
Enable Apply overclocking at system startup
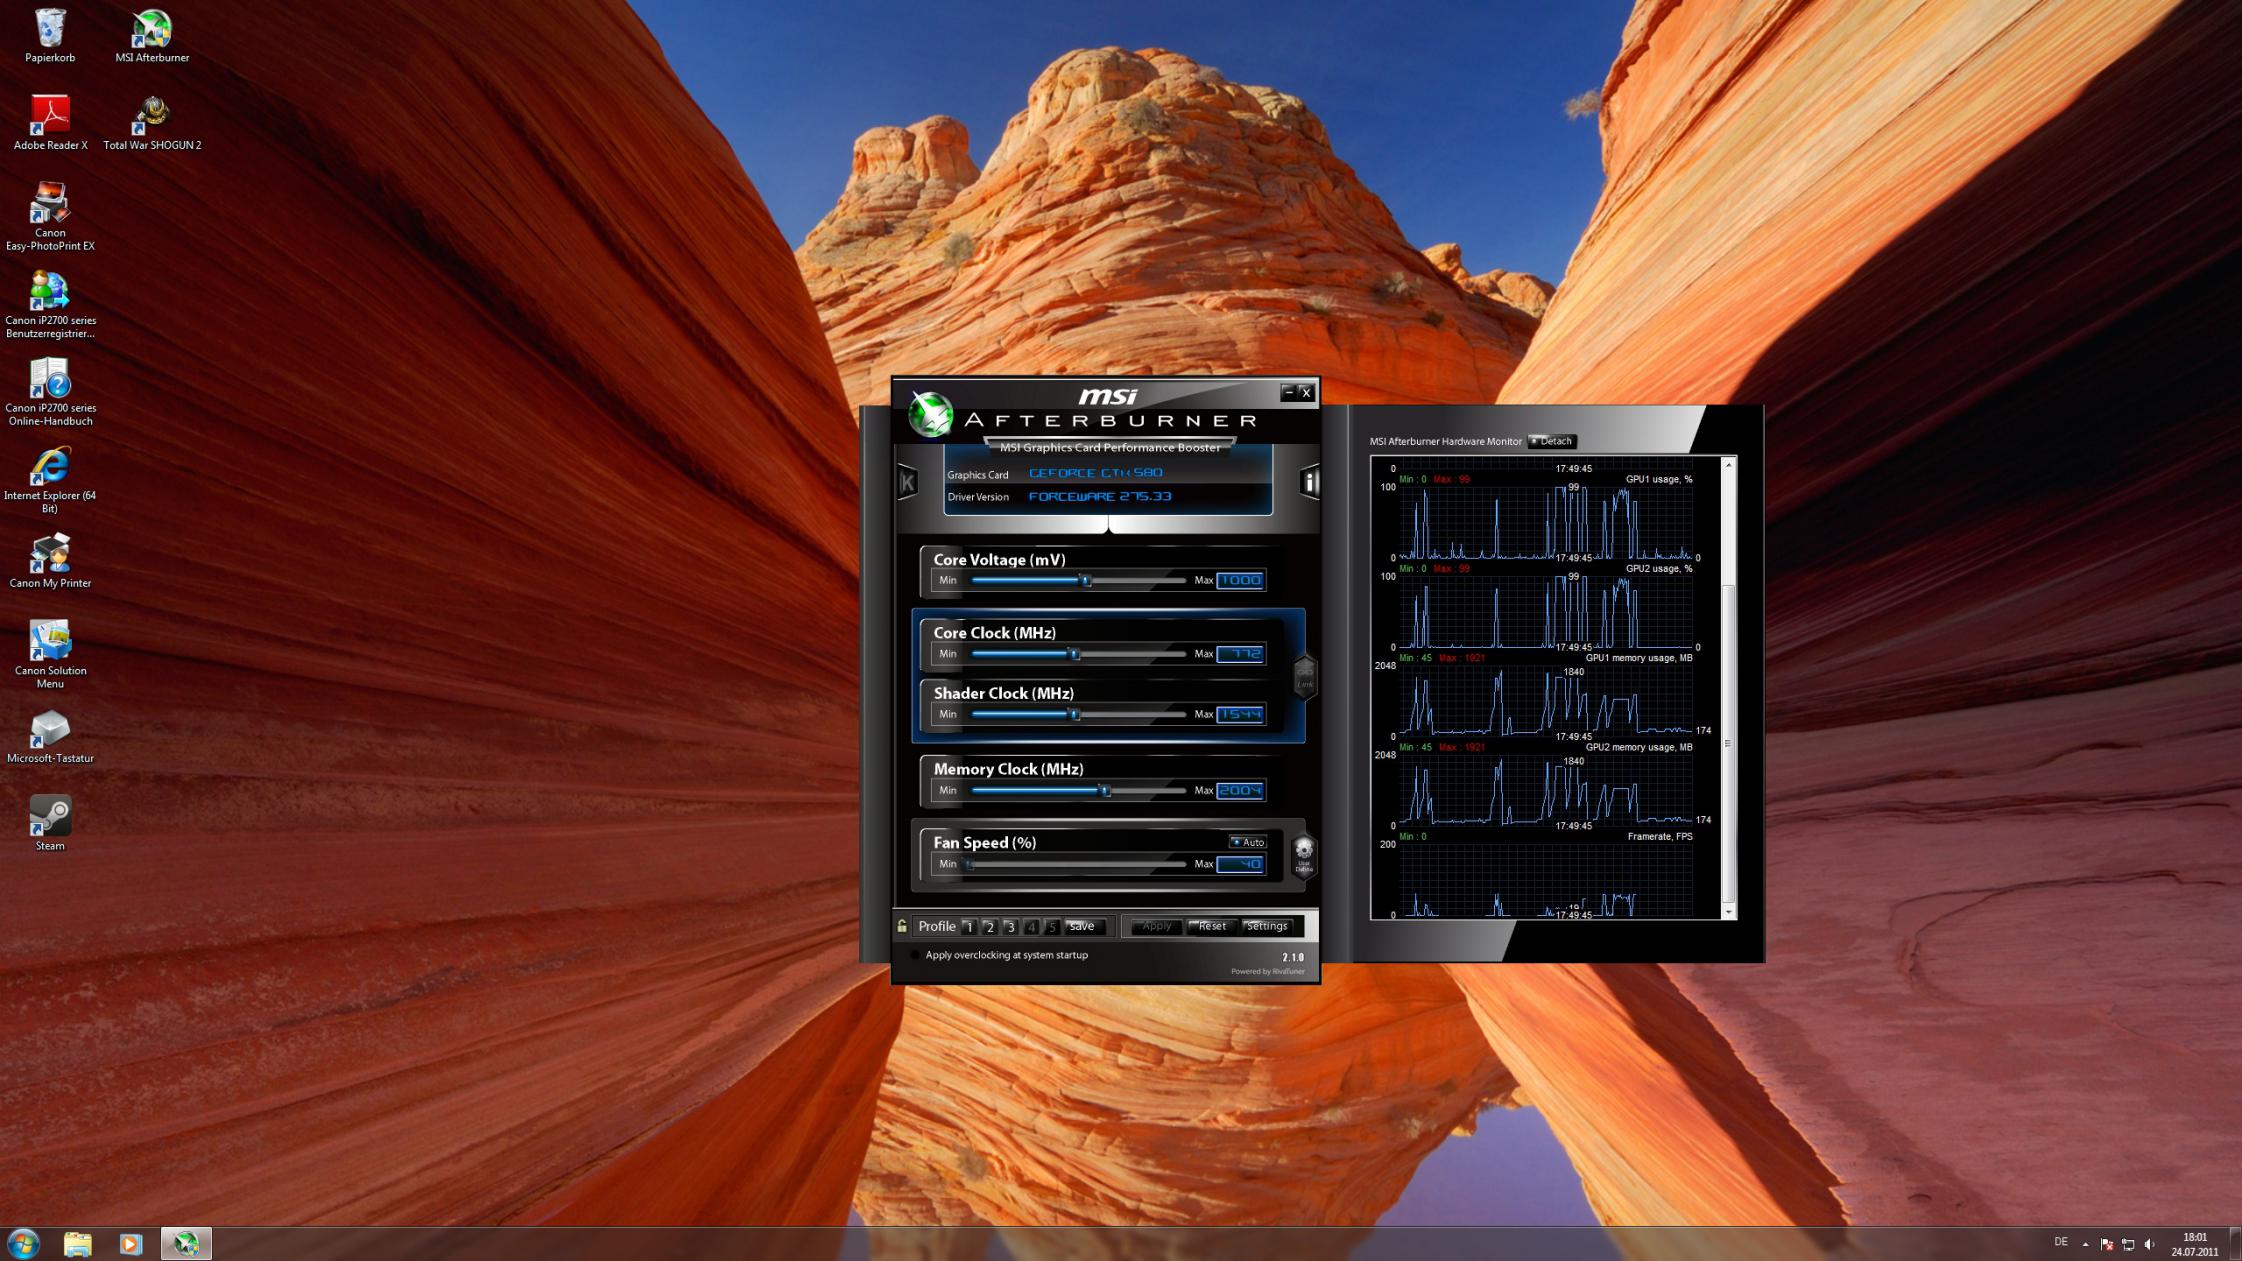coord(915,955)
